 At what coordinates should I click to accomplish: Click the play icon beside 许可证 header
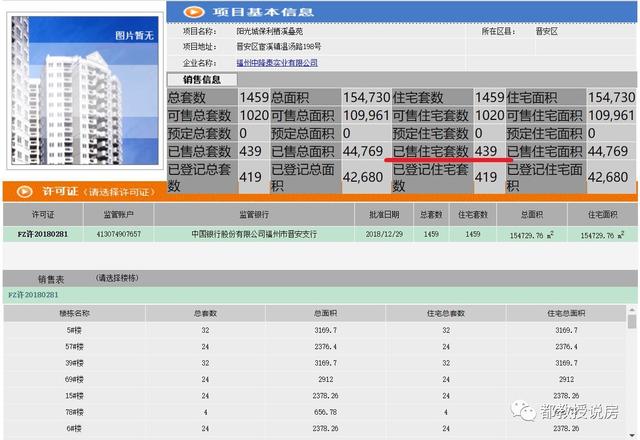pos(24,191)
